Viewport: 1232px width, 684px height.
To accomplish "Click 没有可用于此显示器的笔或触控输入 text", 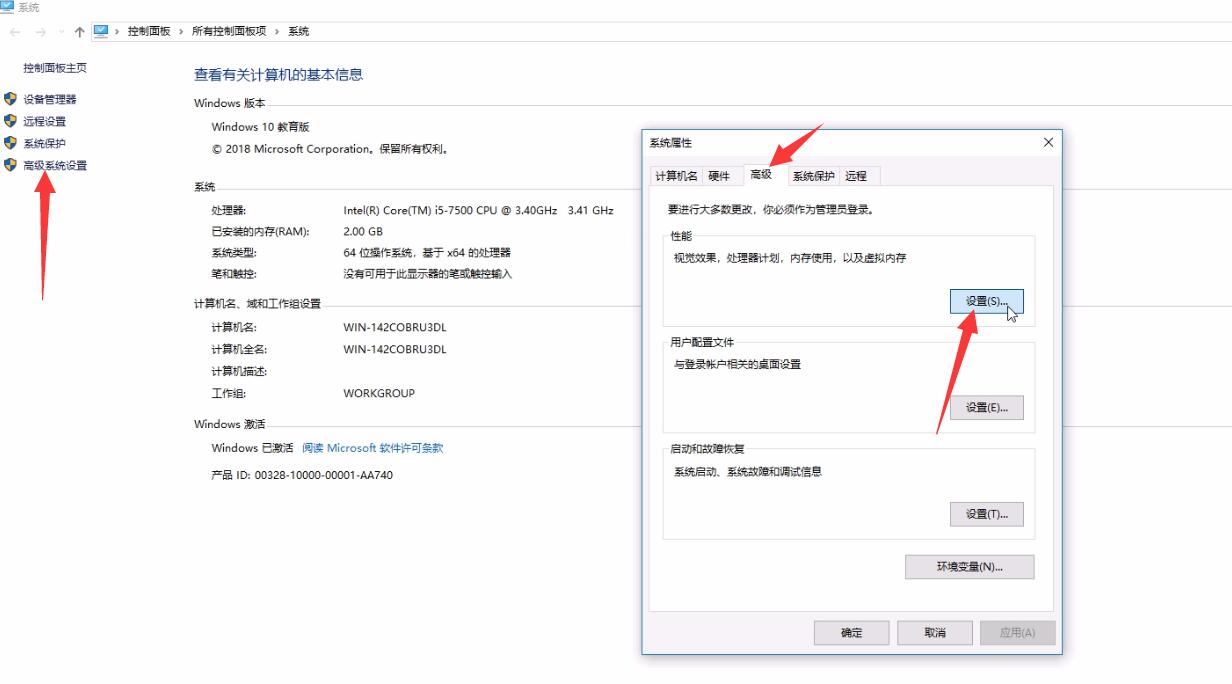I will pyautogui.click(x=427, y=273).
